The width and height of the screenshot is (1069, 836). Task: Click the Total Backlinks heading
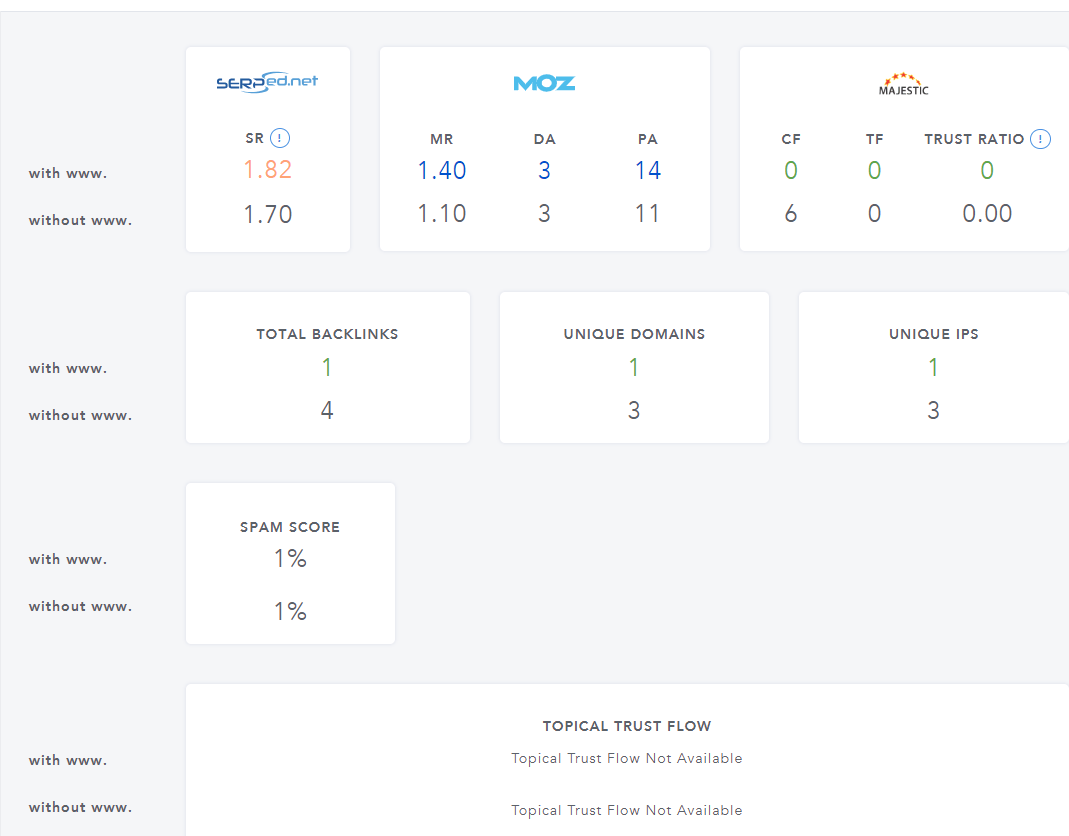click(x=327, y=334)
